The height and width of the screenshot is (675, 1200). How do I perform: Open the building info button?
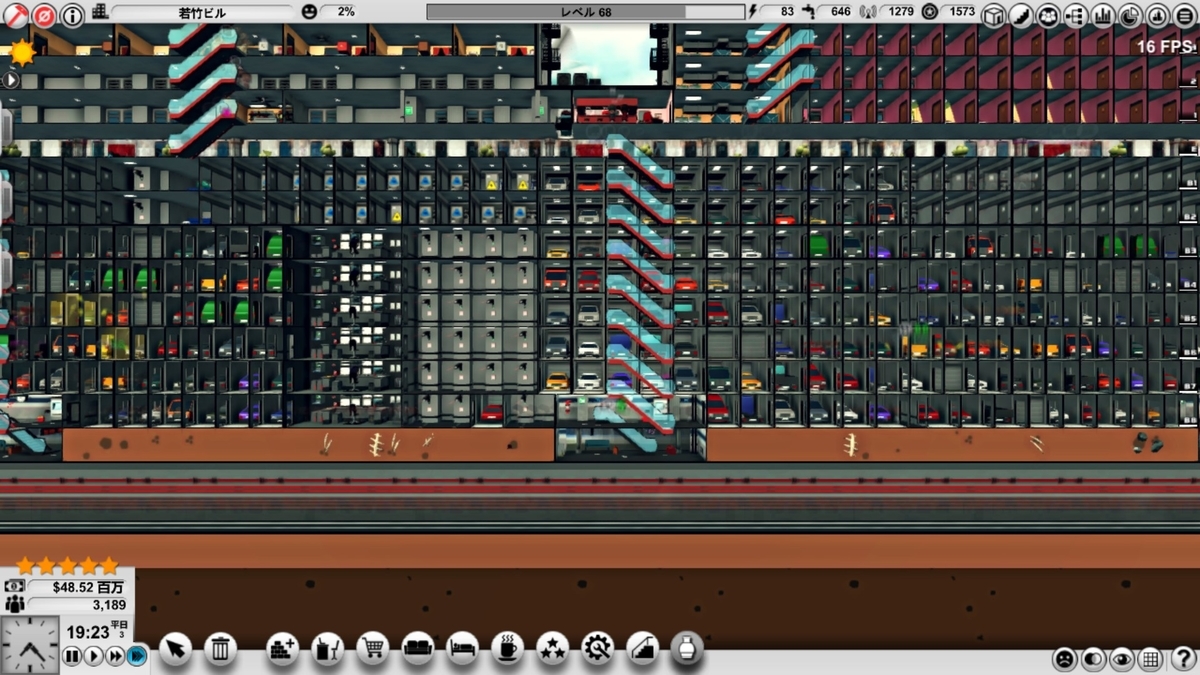pos(73,15)
